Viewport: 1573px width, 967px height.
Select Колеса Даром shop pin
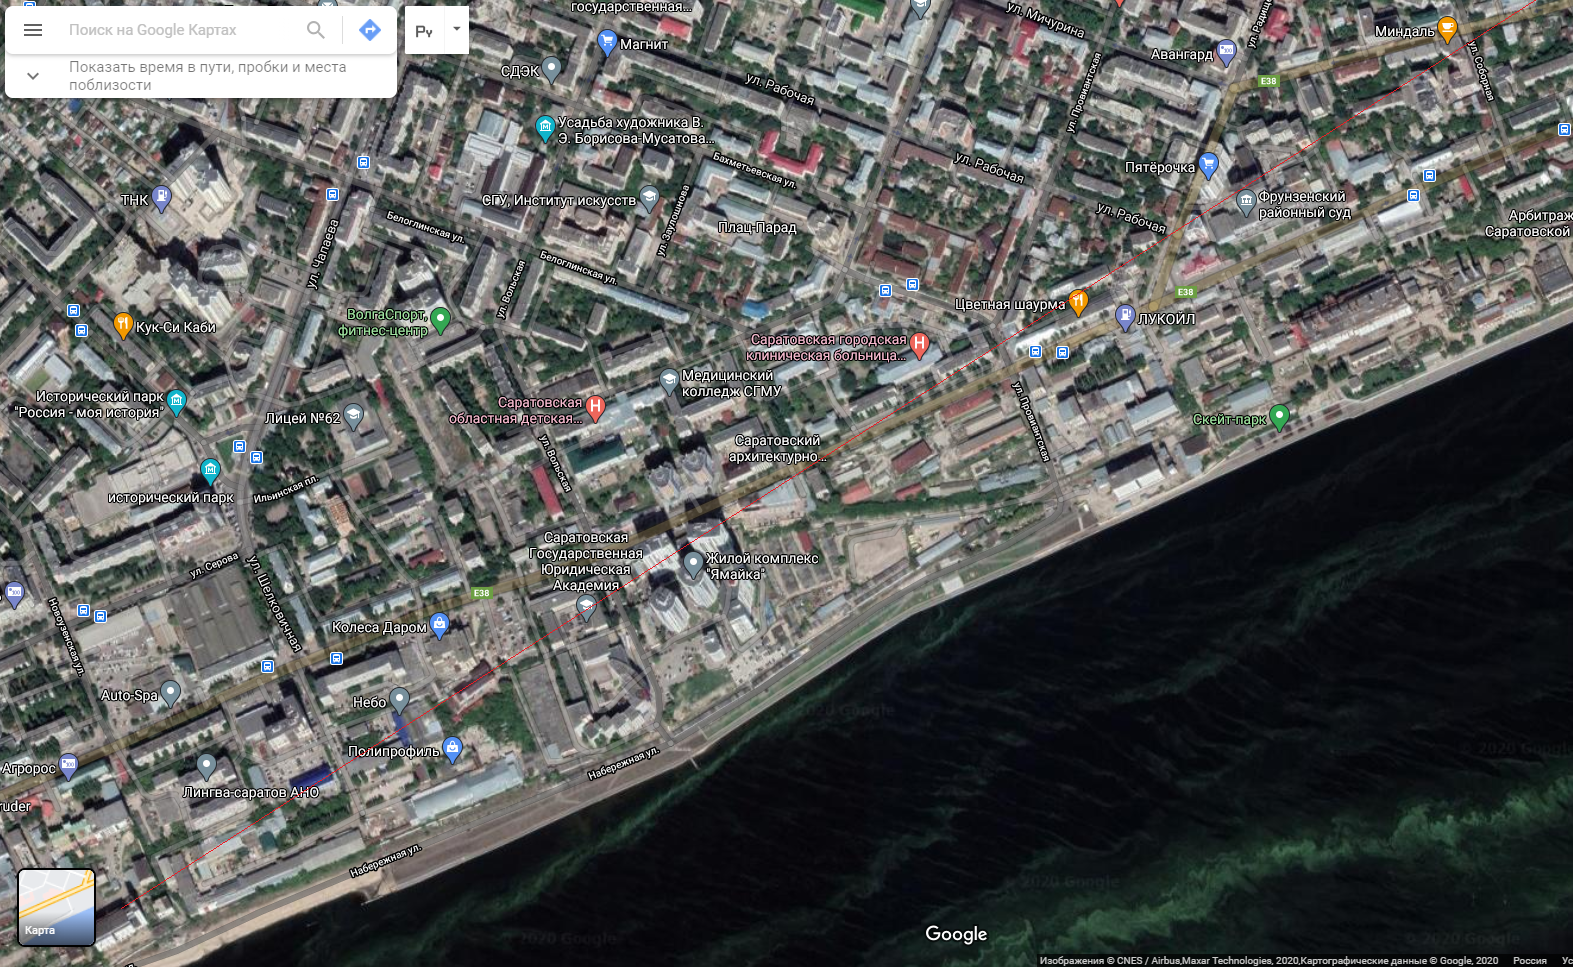point(439,626)
